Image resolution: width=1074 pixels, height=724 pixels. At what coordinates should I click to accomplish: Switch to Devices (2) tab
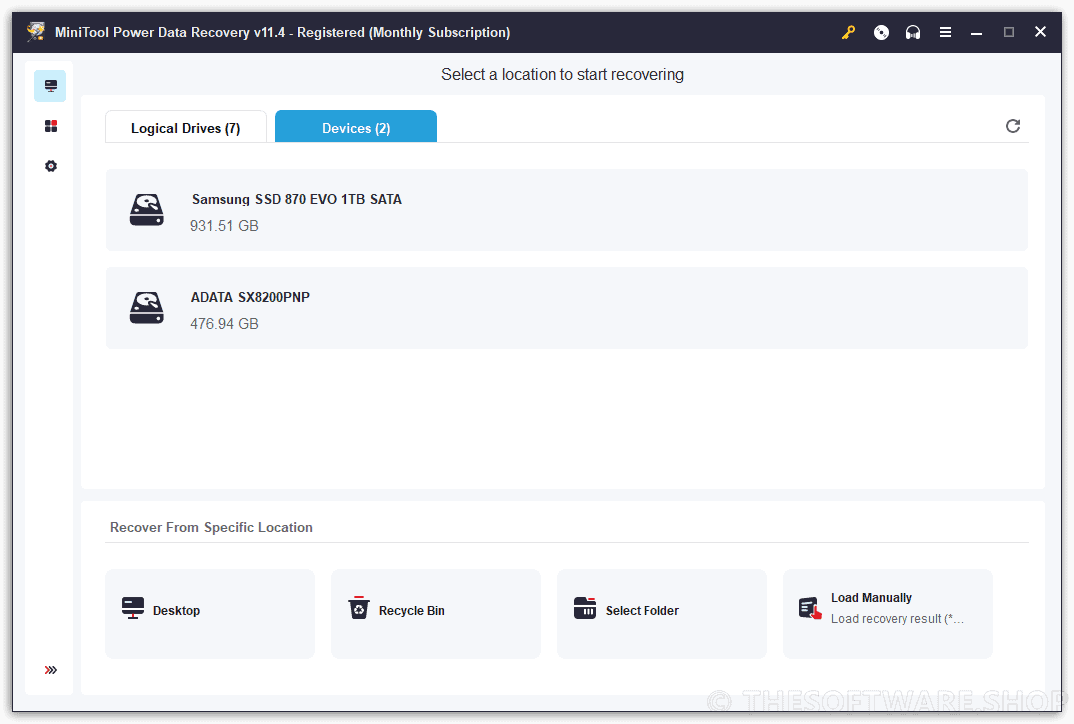[x=356, y=127]
